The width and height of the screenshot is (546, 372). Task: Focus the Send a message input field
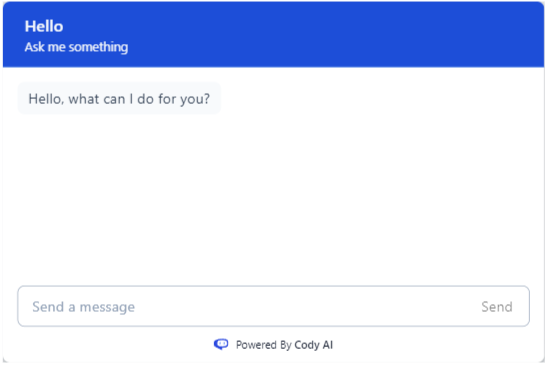coord(273,306)
